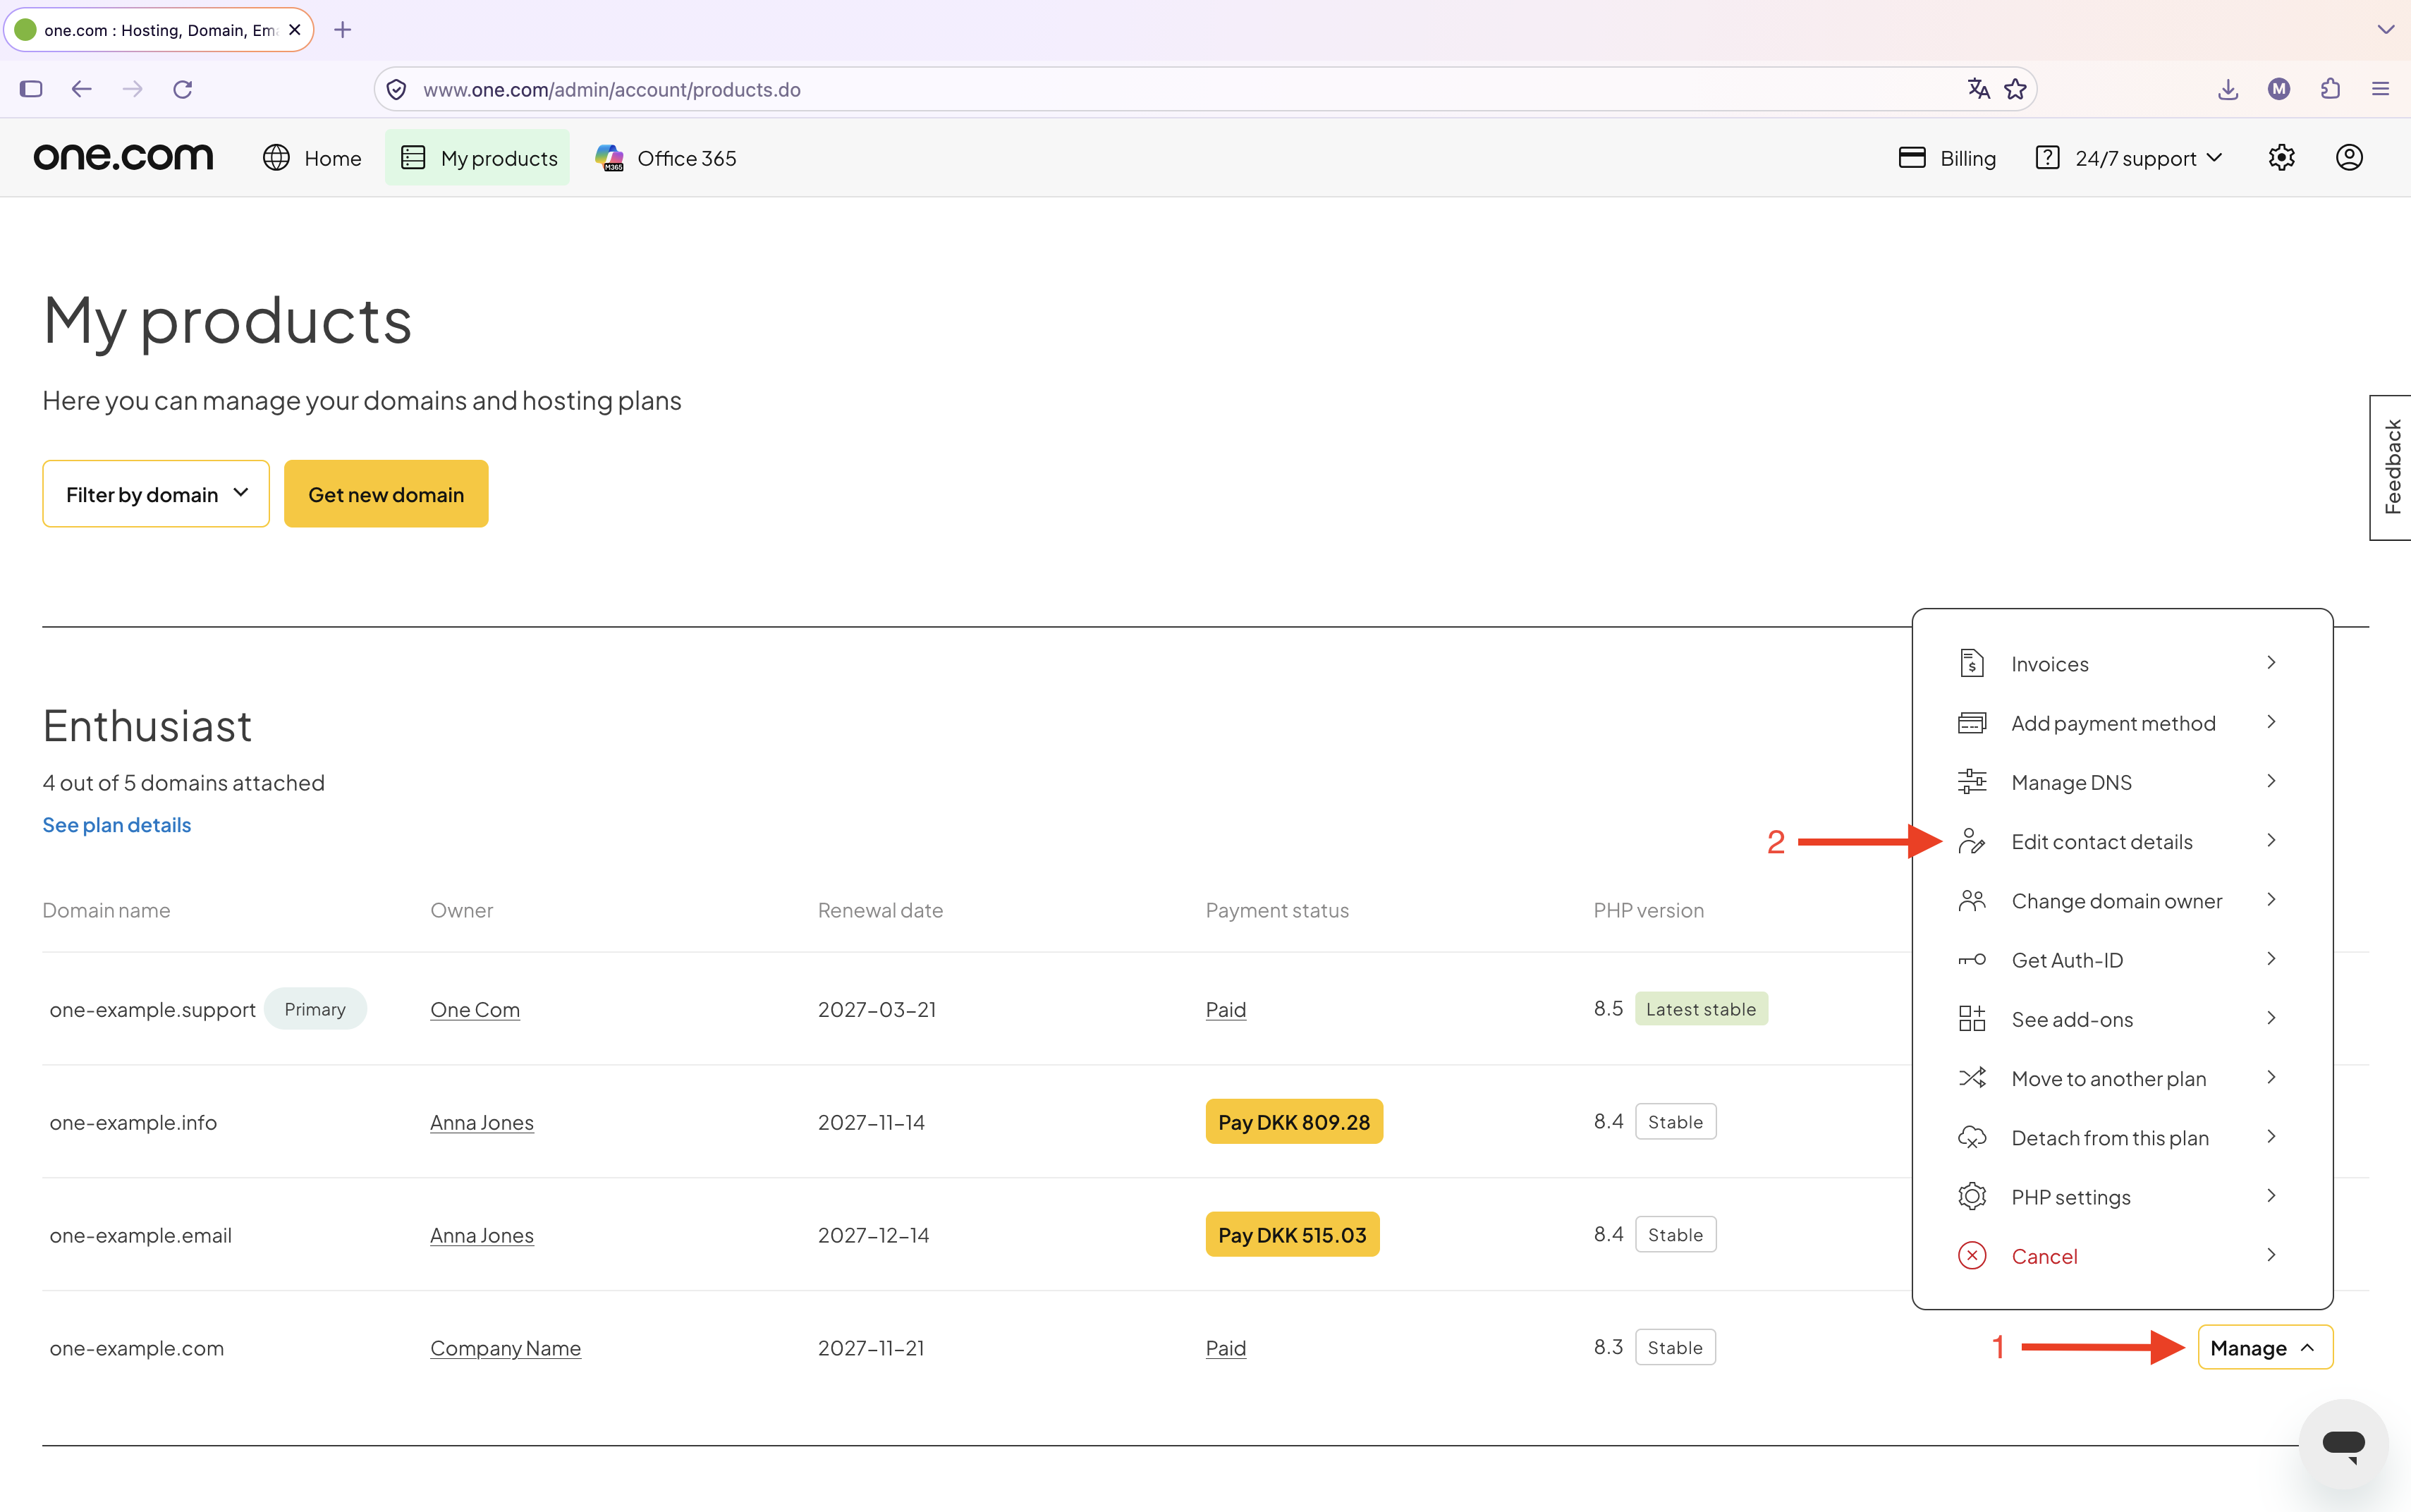Select Get Auth-ID option
The height and width of the screenshot is (1512, 2411).
click(2121, 959)
